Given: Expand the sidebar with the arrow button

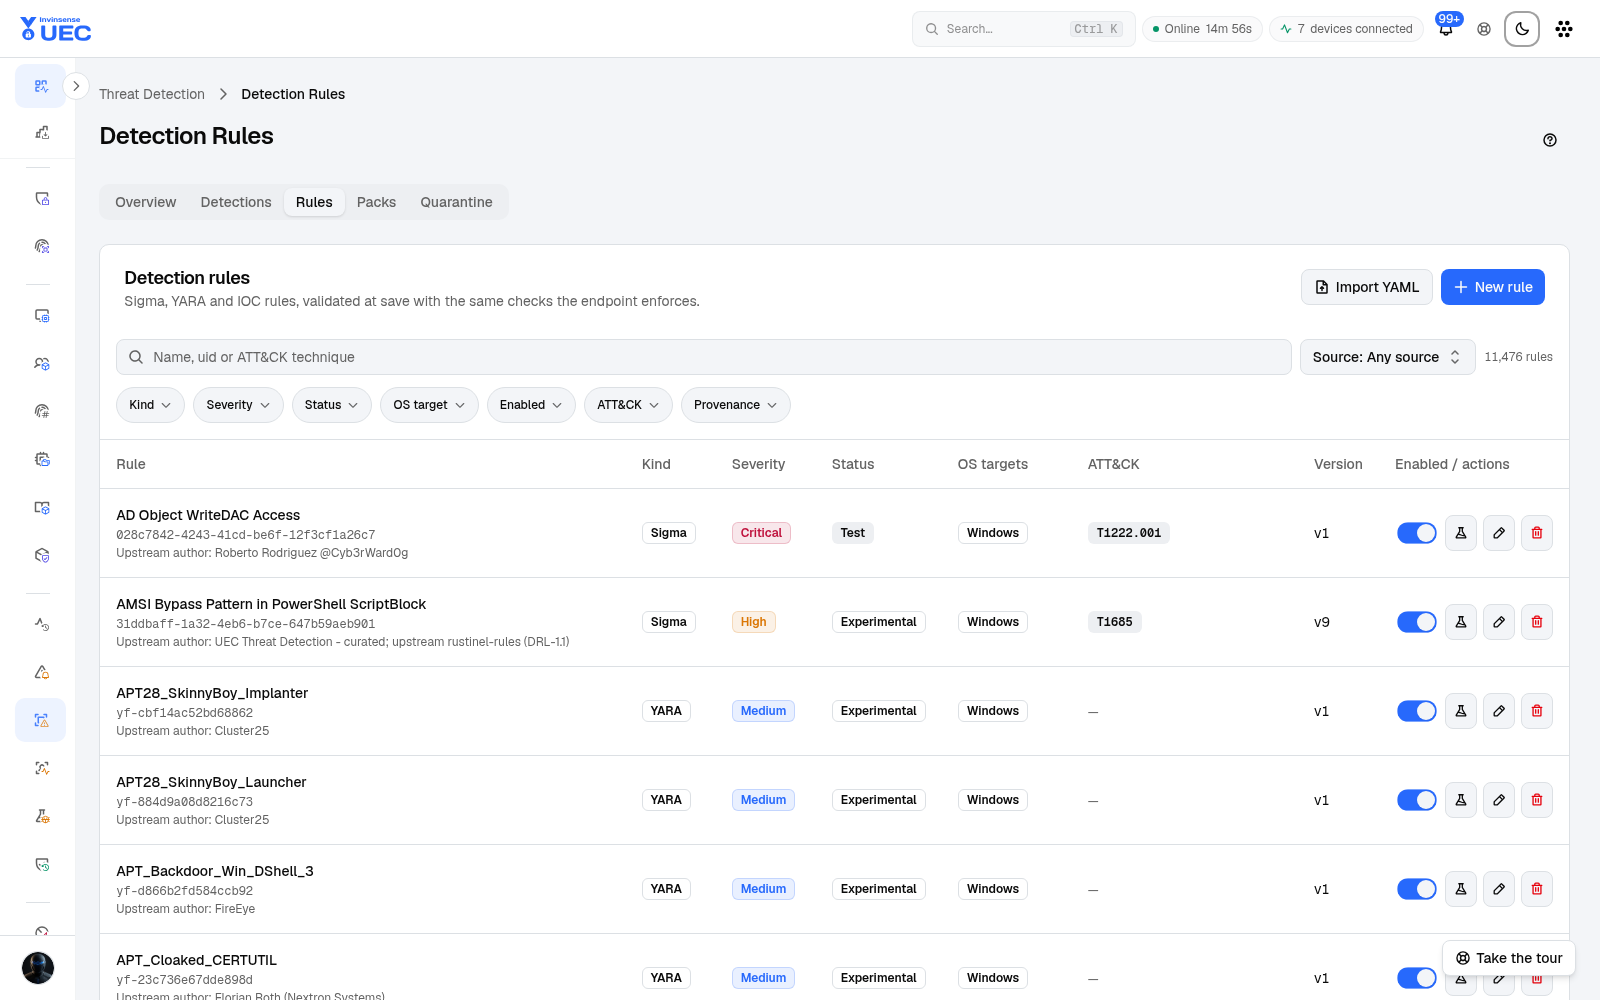Looking at the screenshot, I should pyautogui.click(x=76, y=86).
